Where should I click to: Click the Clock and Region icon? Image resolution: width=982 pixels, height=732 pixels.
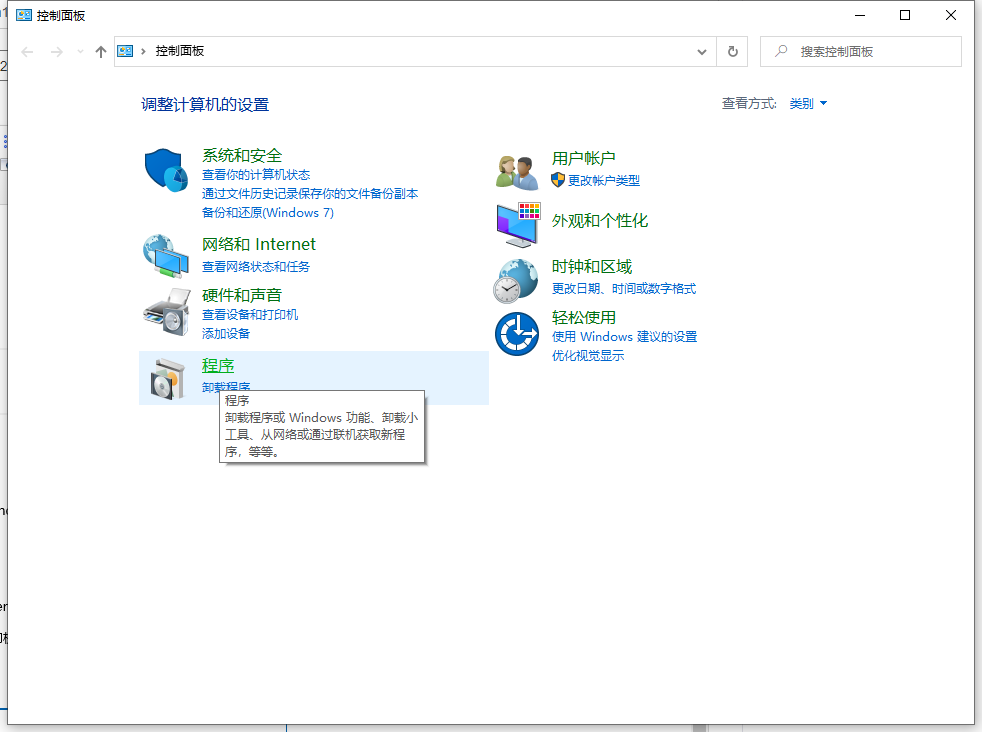pyautogui.click(x=517, y=280)
